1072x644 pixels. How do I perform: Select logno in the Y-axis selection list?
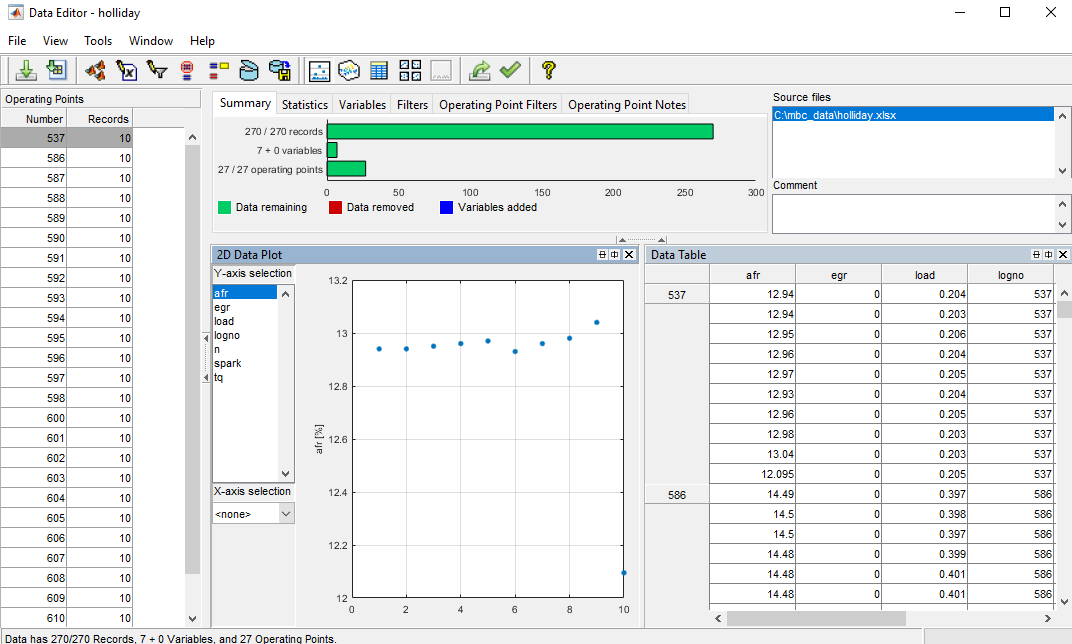225,334
